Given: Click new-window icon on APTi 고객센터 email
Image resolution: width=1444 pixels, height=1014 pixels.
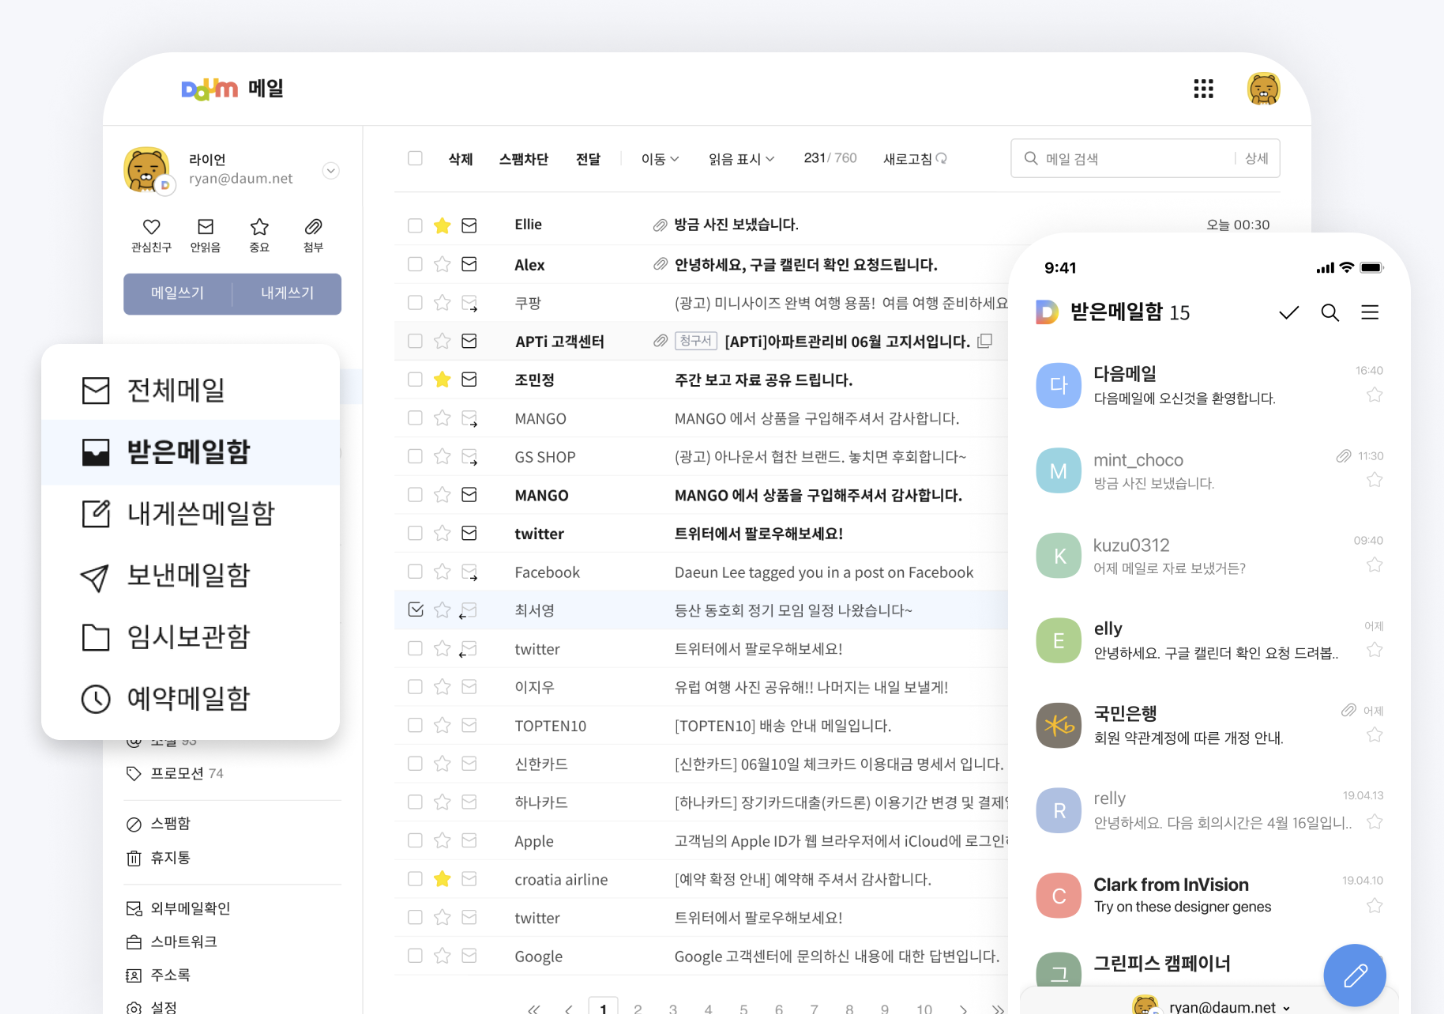Looking at the screenshot, I should click(984, 341).
